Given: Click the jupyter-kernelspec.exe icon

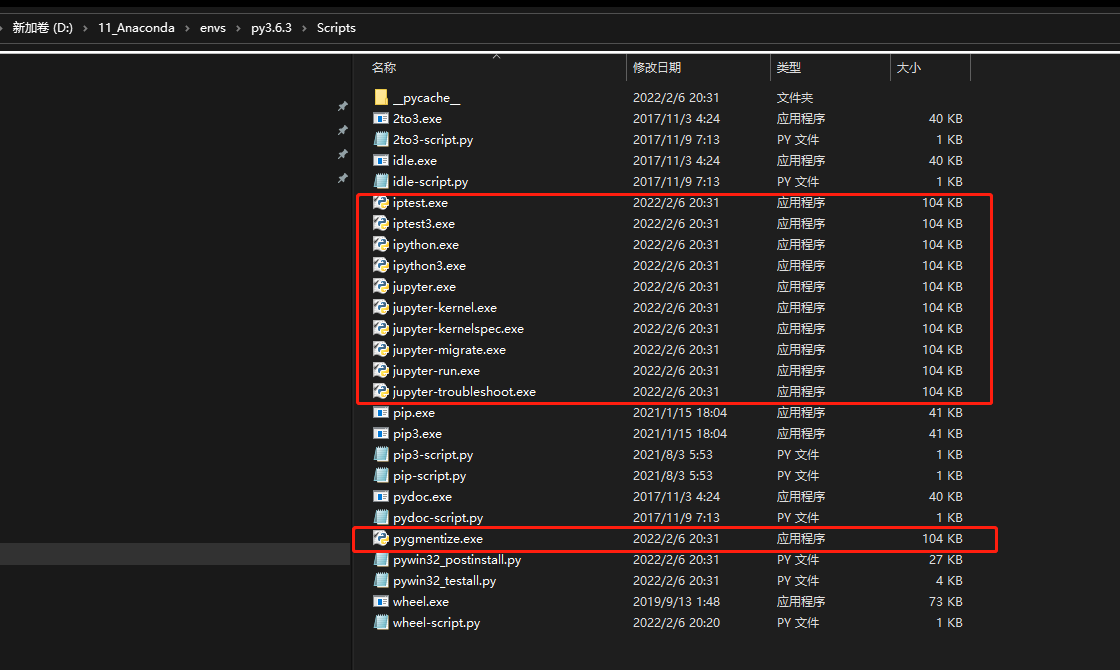Looking at the screenshot, I should (x=381, y=329).
